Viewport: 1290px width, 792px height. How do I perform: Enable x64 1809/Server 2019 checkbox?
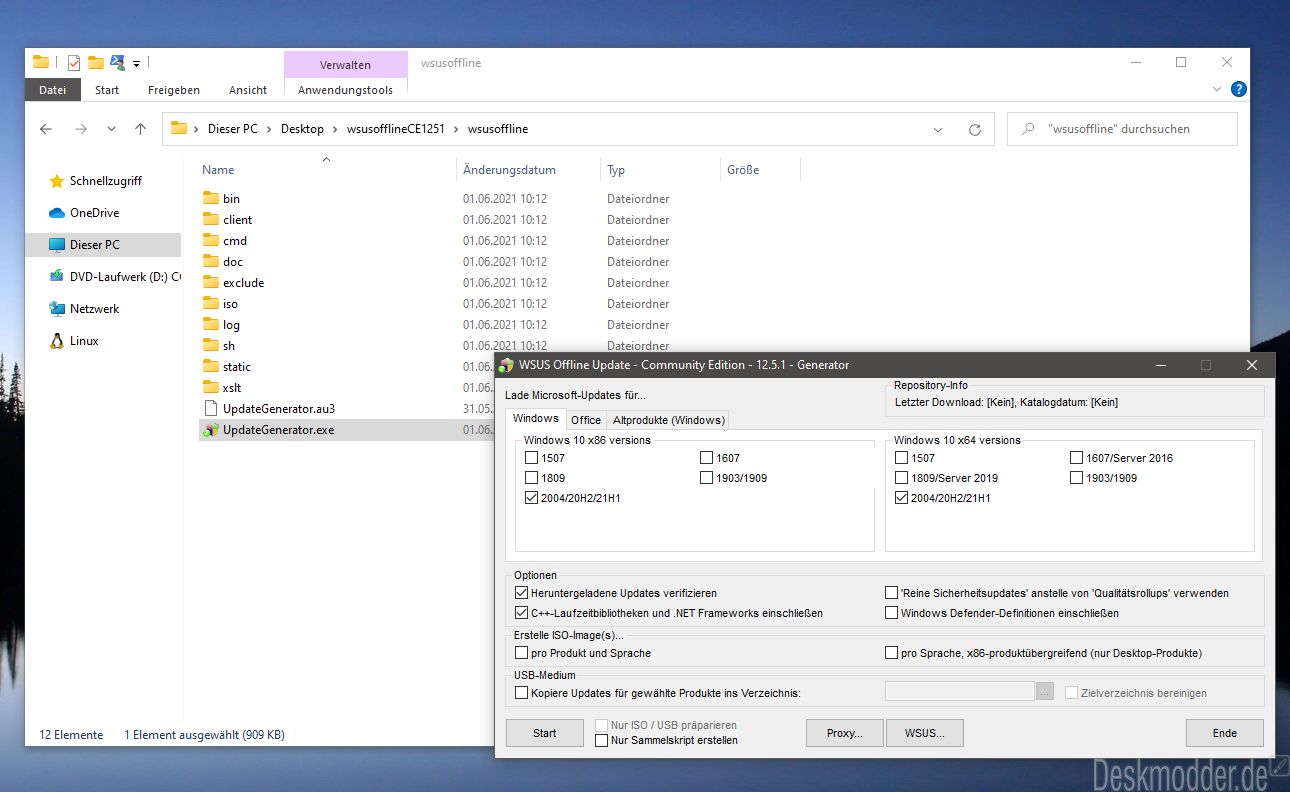tap(901, 478)
